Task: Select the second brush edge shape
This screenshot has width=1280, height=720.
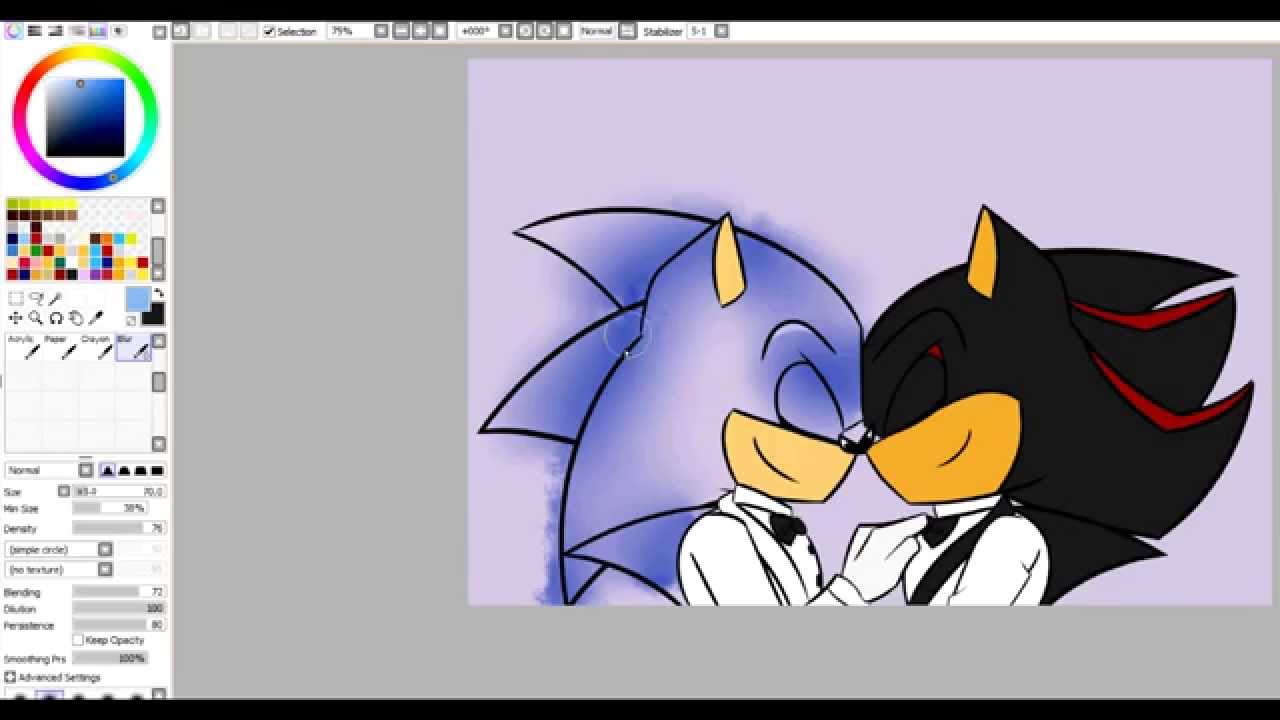Action: click(x=124, y=470)
